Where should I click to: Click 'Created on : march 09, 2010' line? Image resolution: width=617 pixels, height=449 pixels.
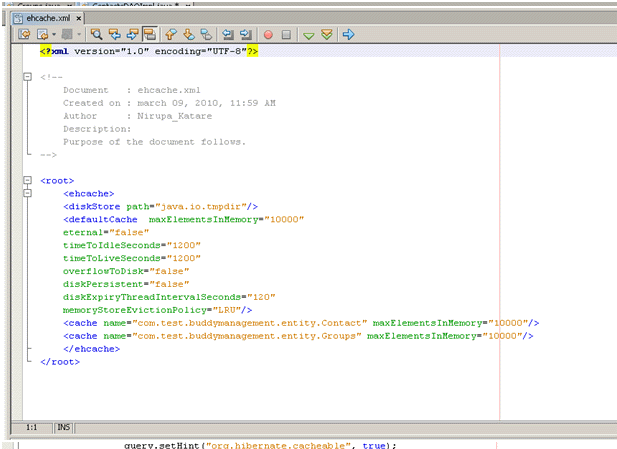pyautogui.click(x=169, y=103)
